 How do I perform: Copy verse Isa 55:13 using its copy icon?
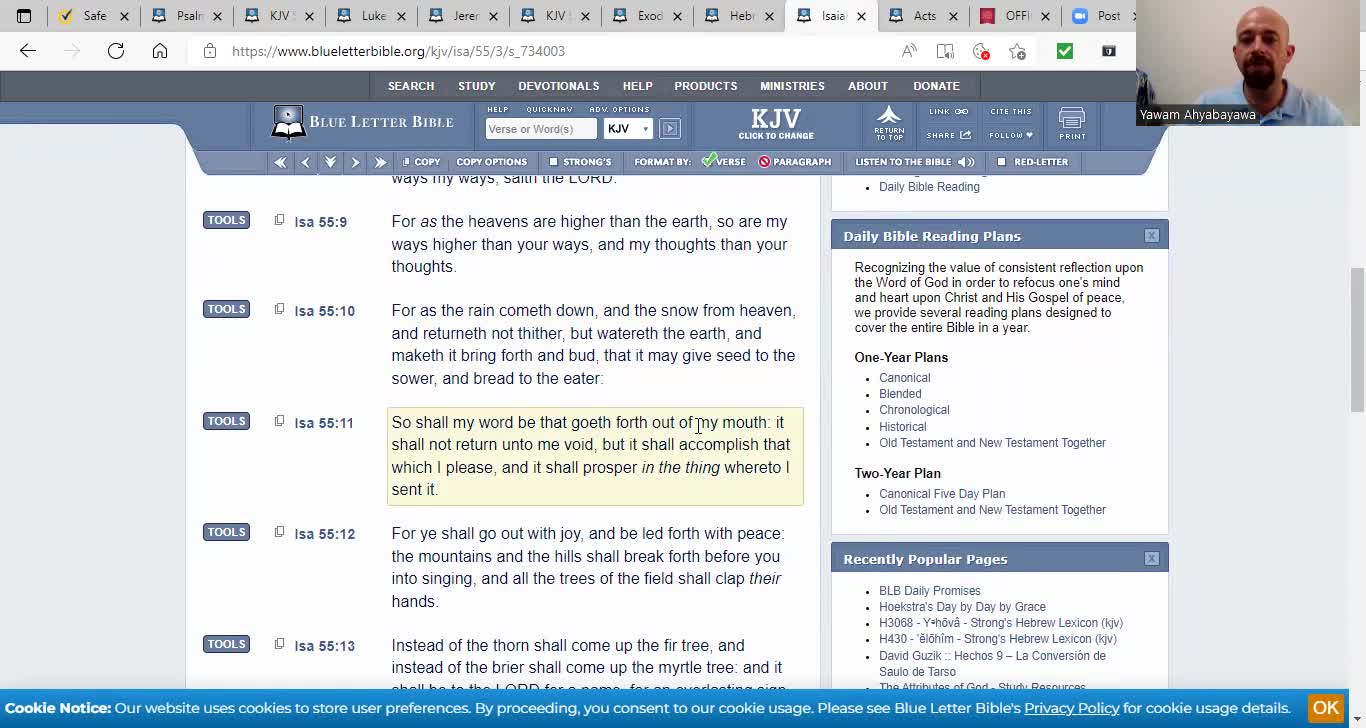[x=279, y=644]
